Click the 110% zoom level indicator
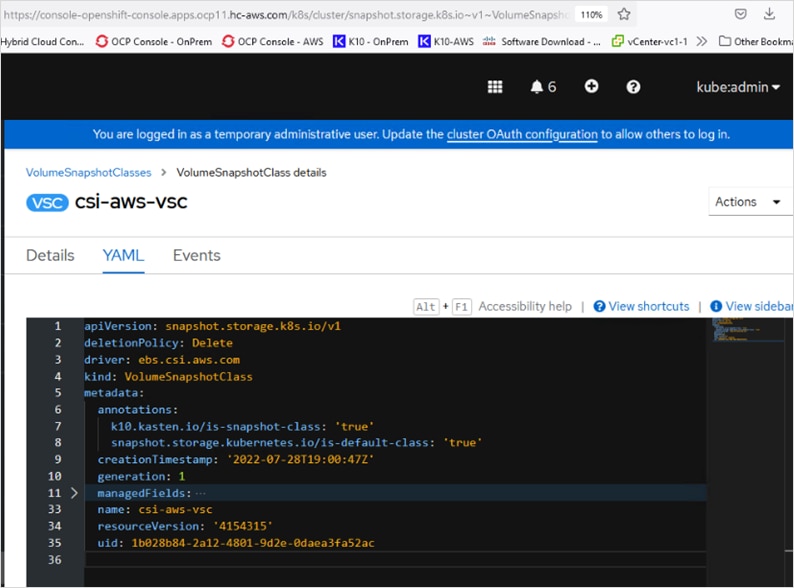794x588 pixels. click(x=591, y=15)
